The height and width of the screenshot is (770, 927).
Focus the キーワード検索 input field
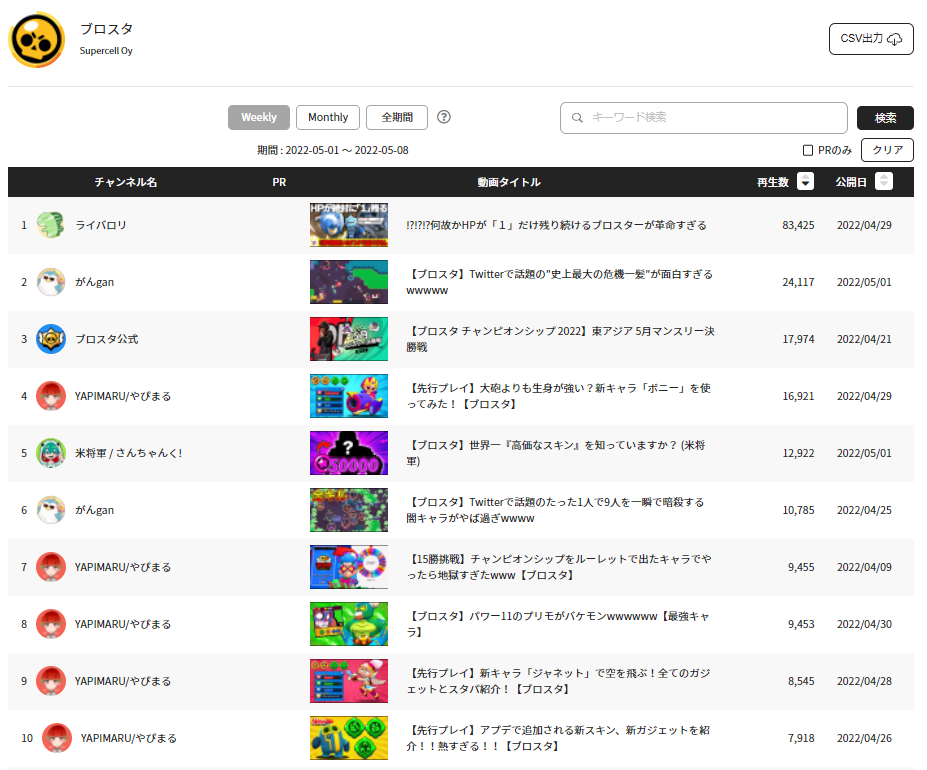pyautogui.click(x=704, y=118)
